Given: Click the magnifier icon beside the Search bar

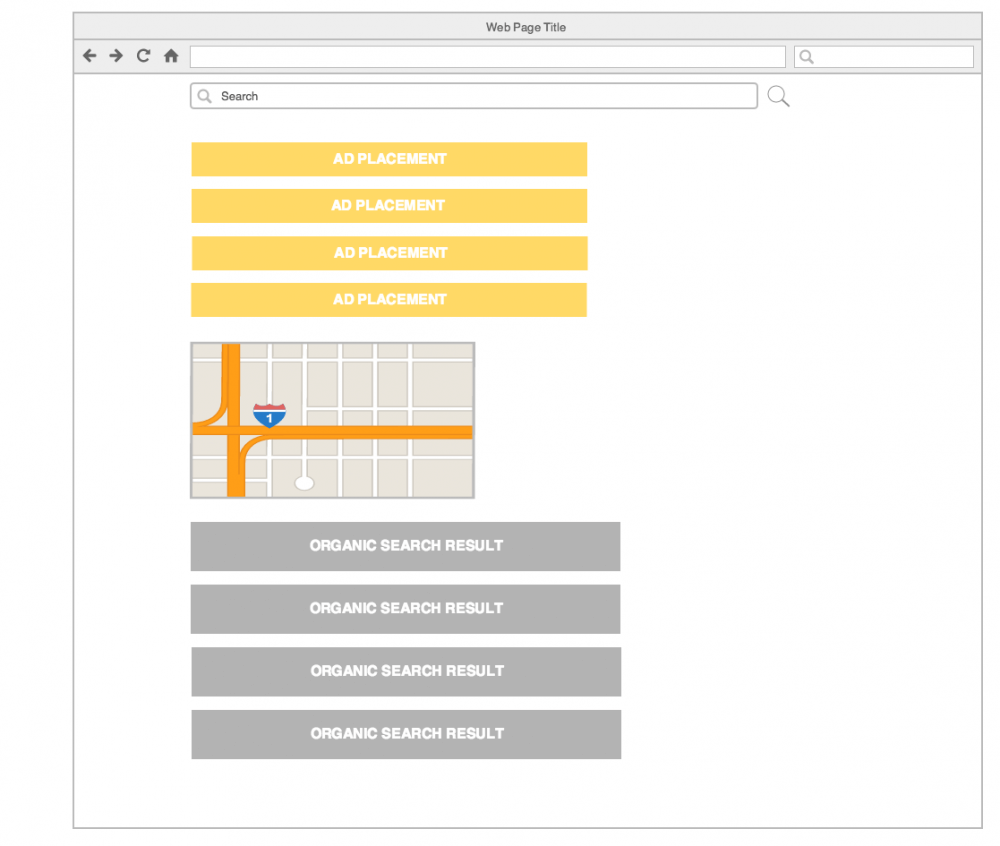Looking at the screenshot, I should point(778,96).
